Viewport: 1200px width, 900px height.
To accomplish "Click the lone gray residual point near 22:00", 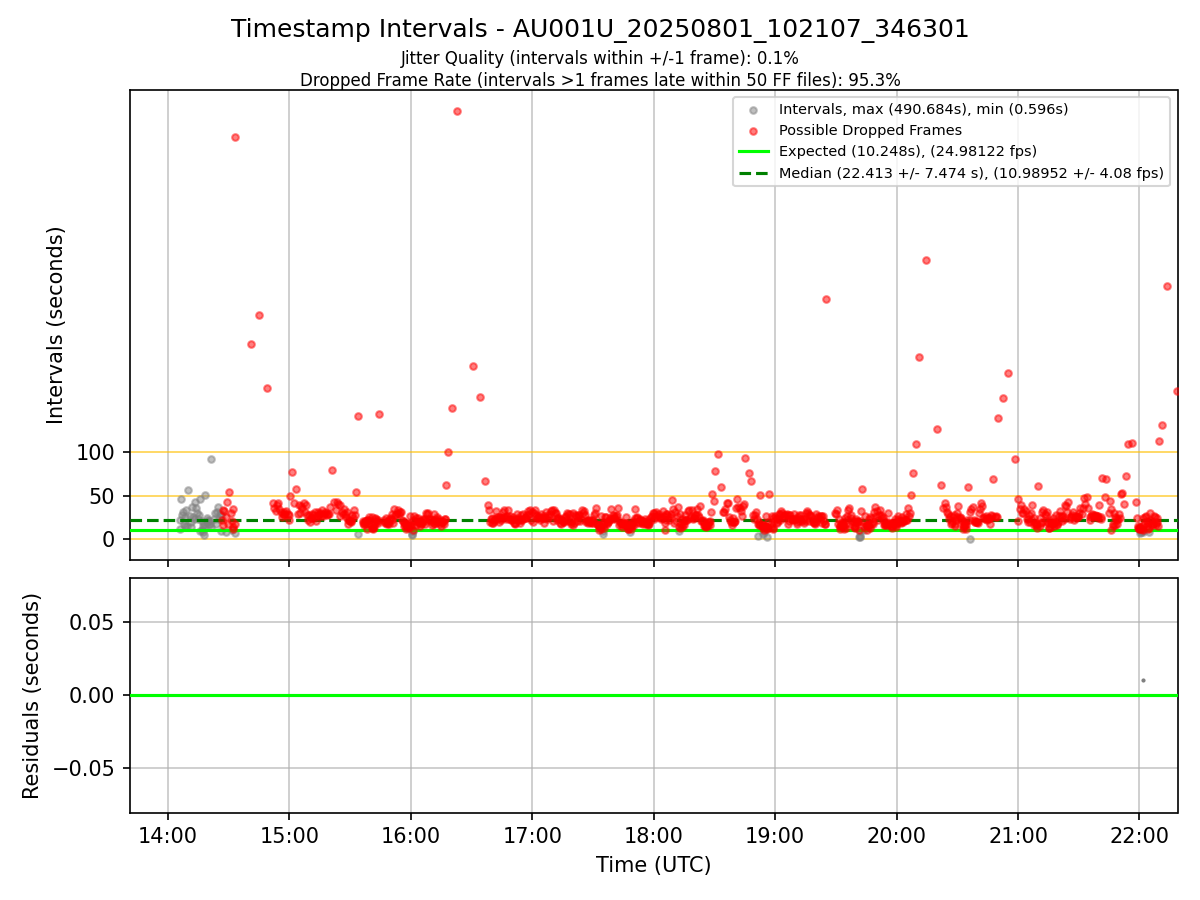I will click(x=1143, y=680).
